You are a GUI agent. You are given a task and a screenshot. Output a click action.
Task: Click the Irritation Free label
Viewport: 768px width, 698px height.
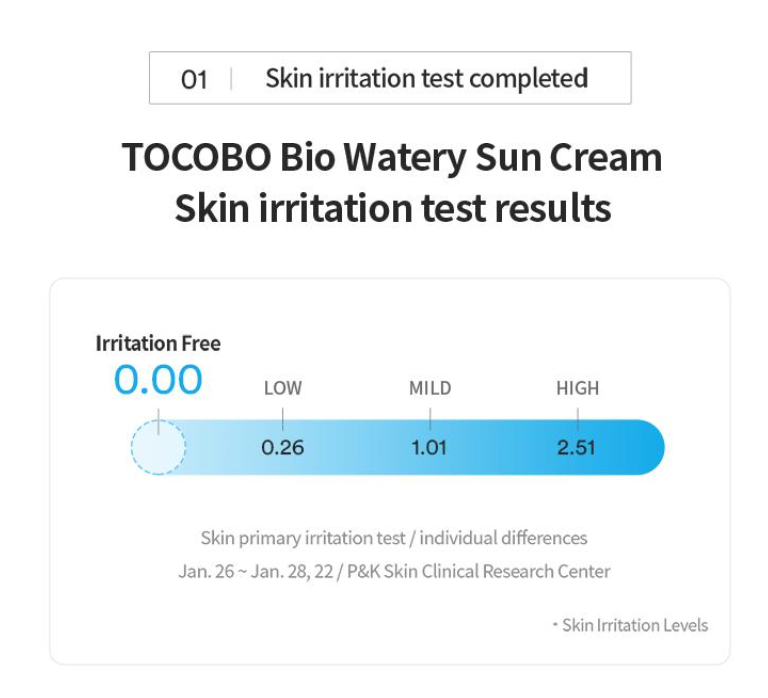coord(158,343)
